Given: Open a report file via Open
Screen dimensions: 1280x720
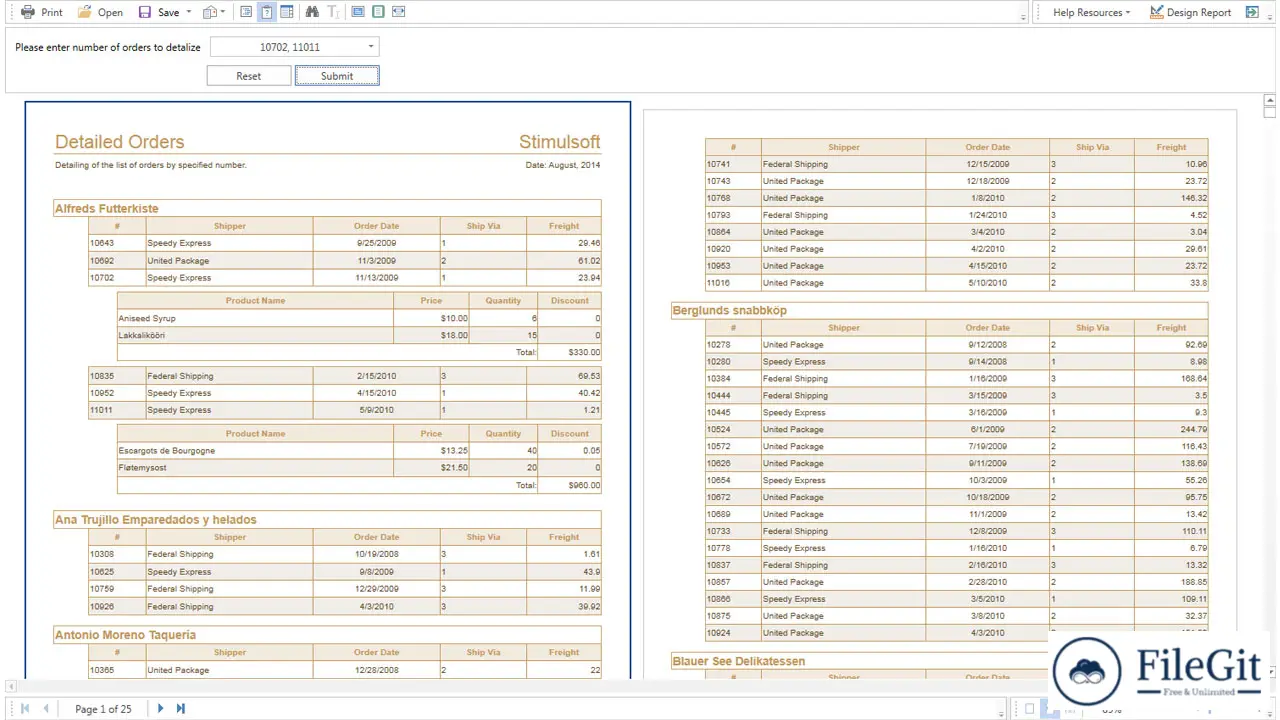Looking at the screenshot, I should (100, 12).
